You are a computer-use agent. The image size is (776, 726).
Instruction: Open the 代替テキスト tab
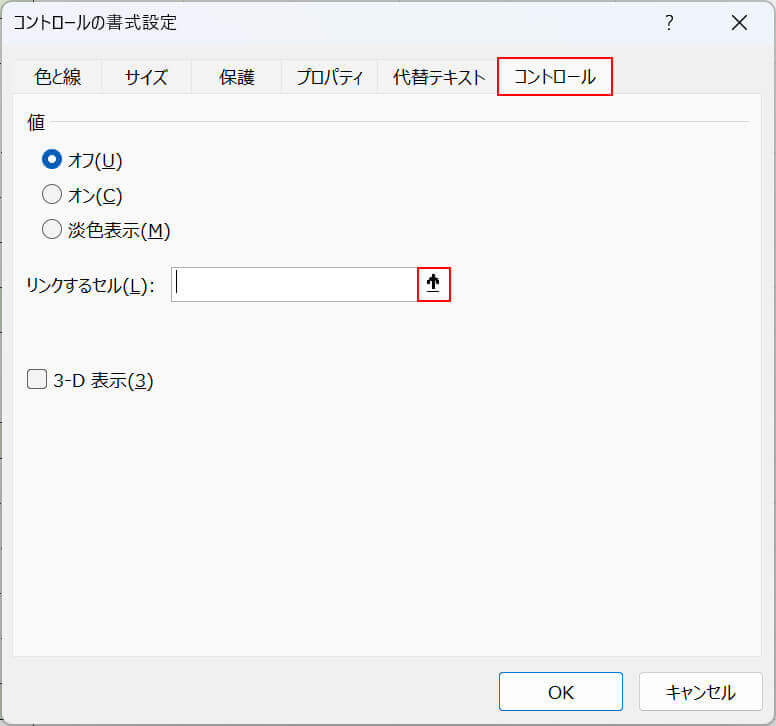pos(438,77)
